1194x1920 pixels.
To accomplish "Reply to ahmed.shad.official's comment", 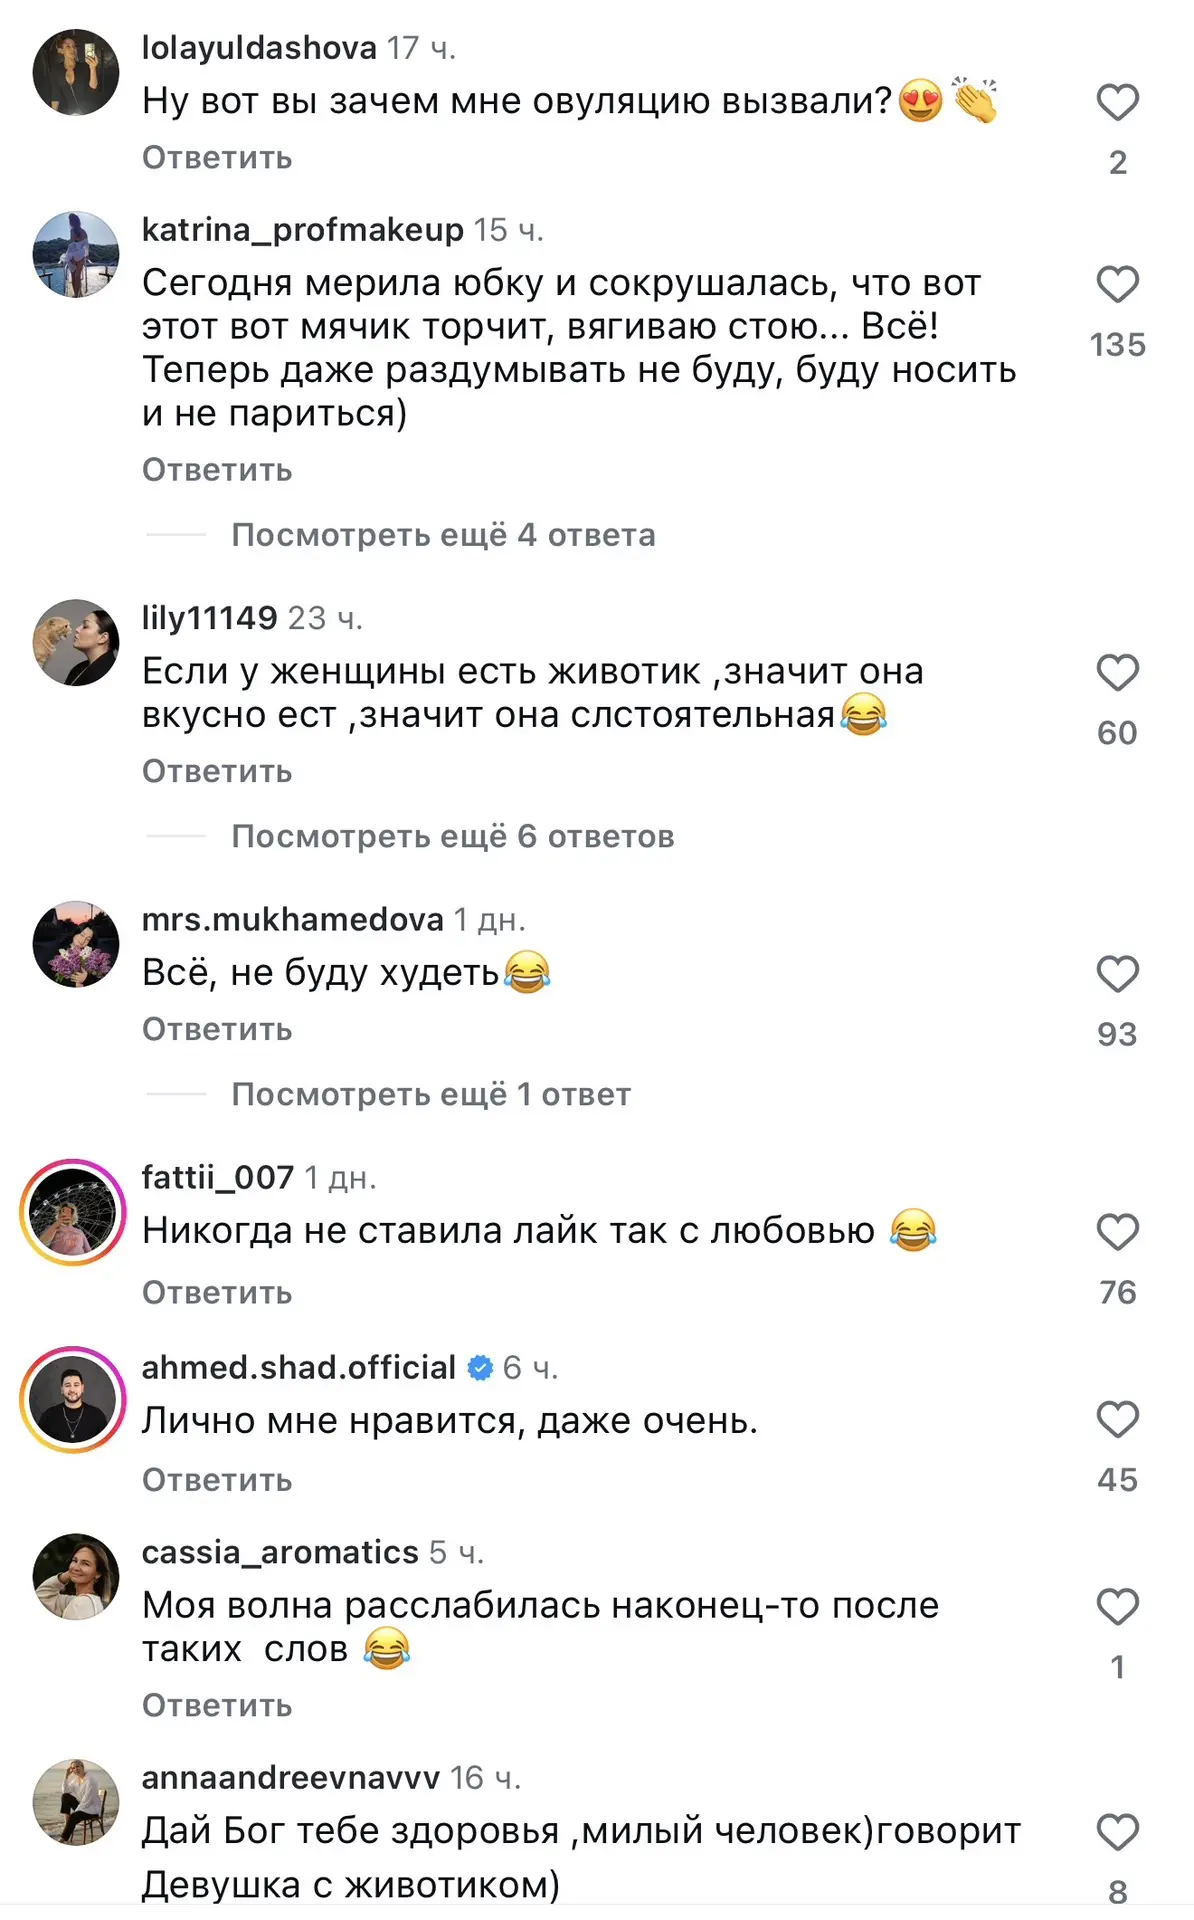I will (217, 1480).
